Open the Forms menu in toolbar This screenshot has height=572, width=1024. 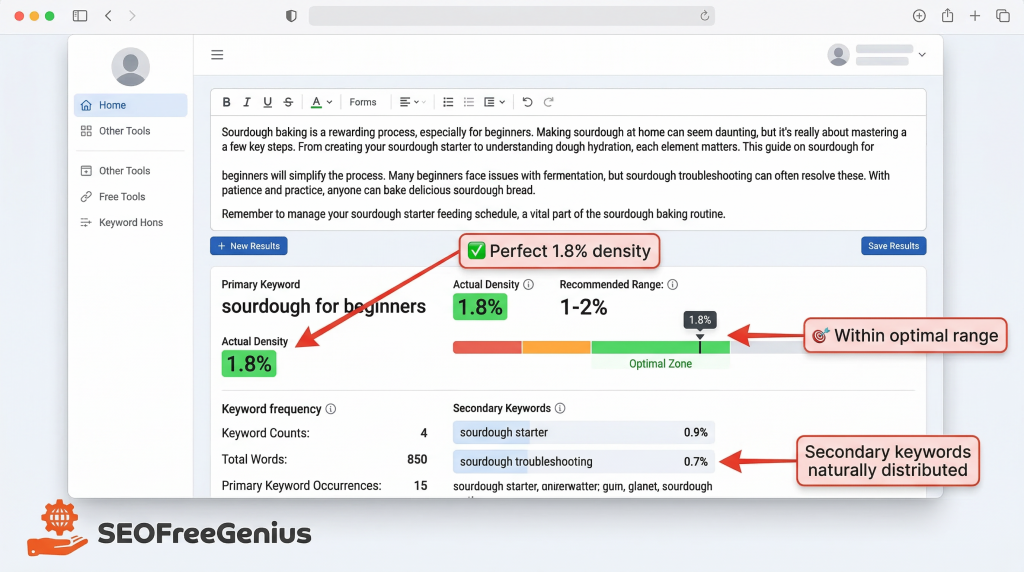[x=362, y=102]
